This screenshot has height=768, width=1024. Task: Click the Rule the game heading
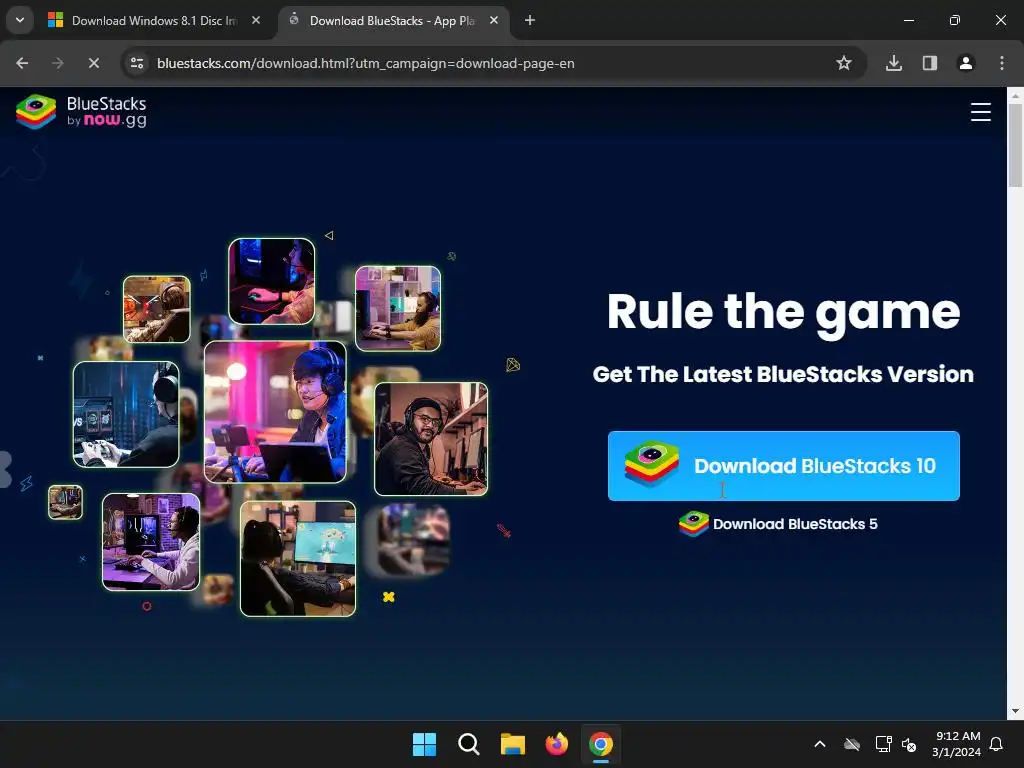click(784, 313)
